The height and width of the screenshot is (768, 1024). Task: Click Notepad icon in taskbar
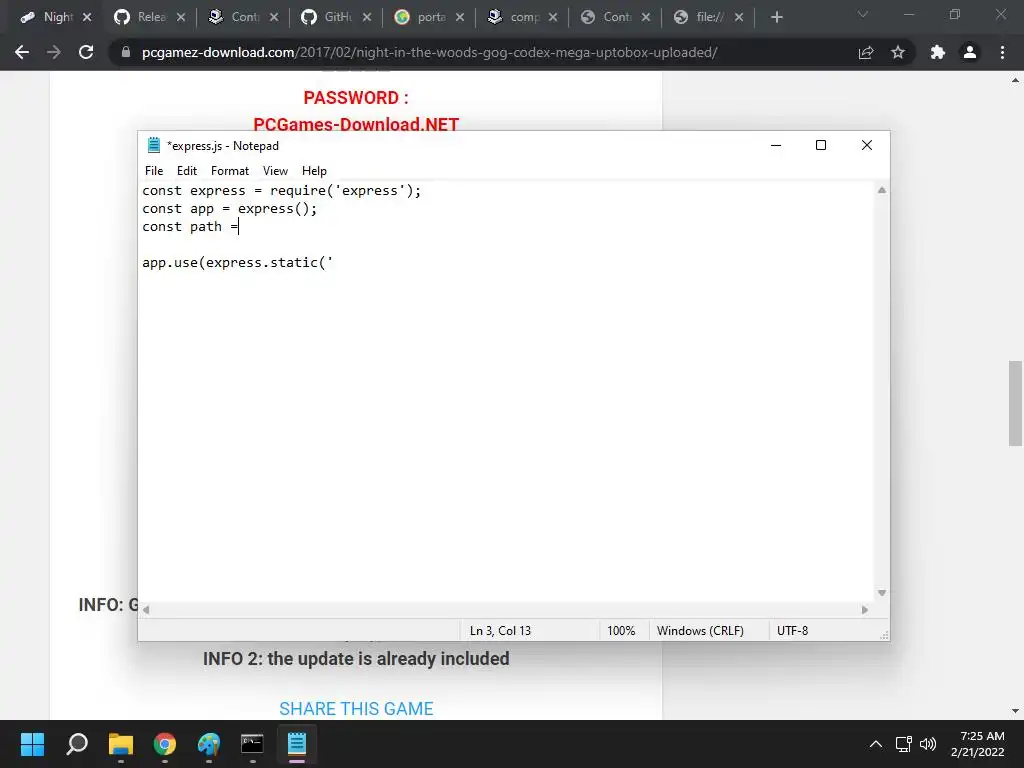pos(296,744)
